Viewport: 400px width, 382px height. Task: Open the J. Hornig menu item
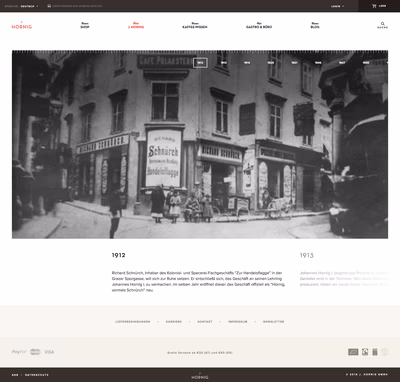point(136,25)
